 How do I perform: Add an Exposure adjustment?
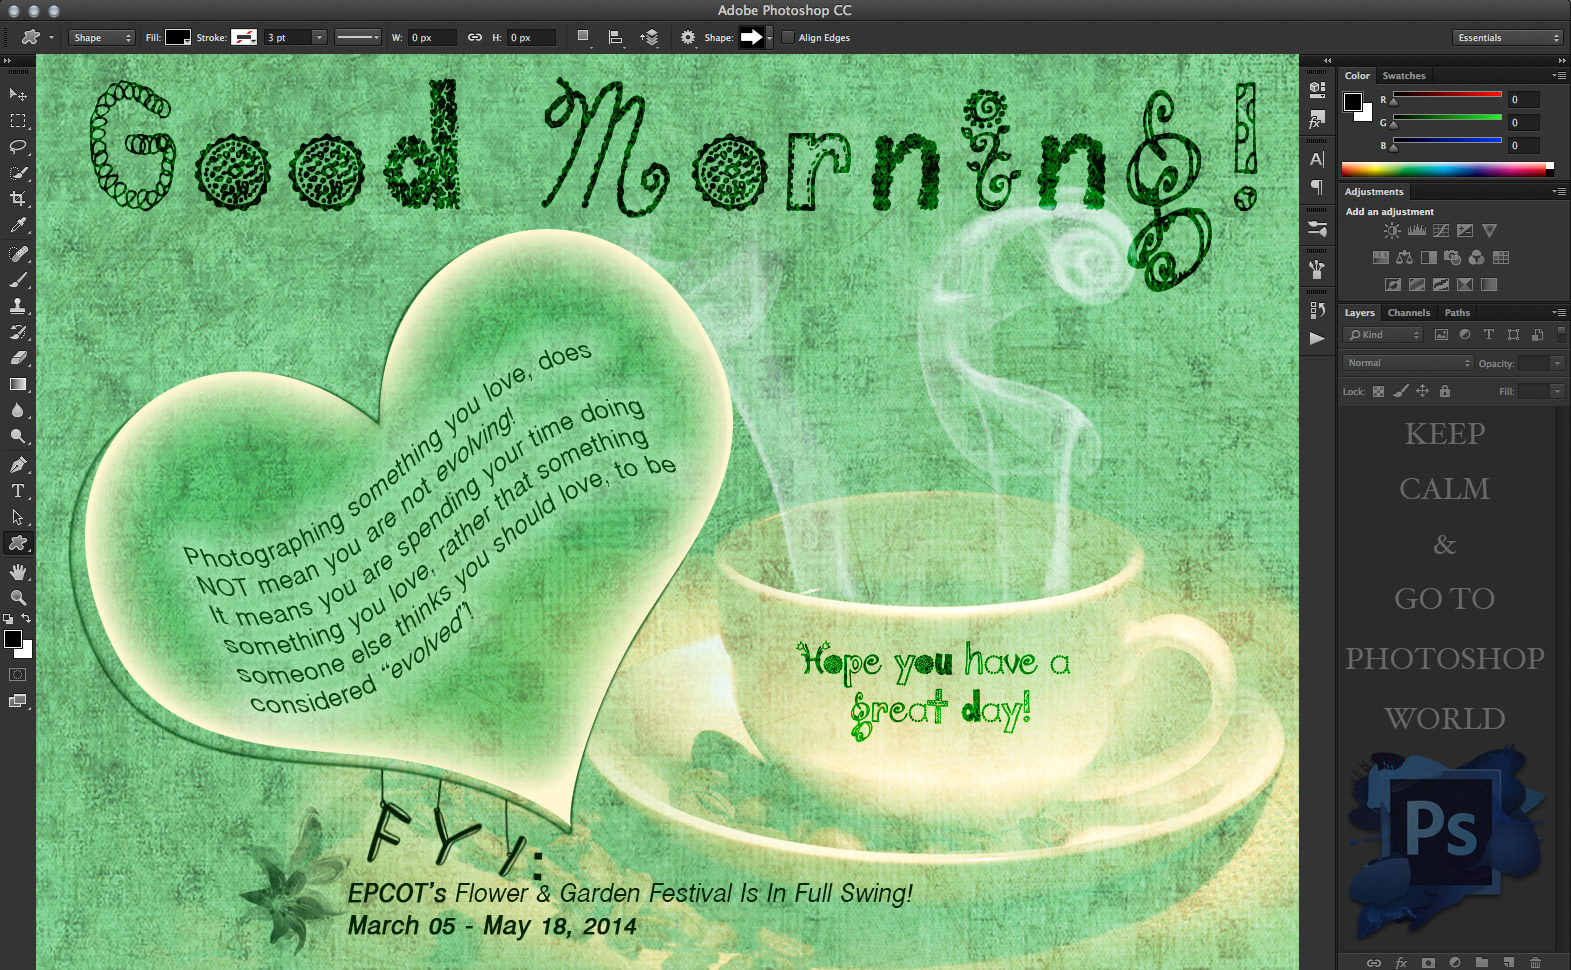coord(1465,230)
